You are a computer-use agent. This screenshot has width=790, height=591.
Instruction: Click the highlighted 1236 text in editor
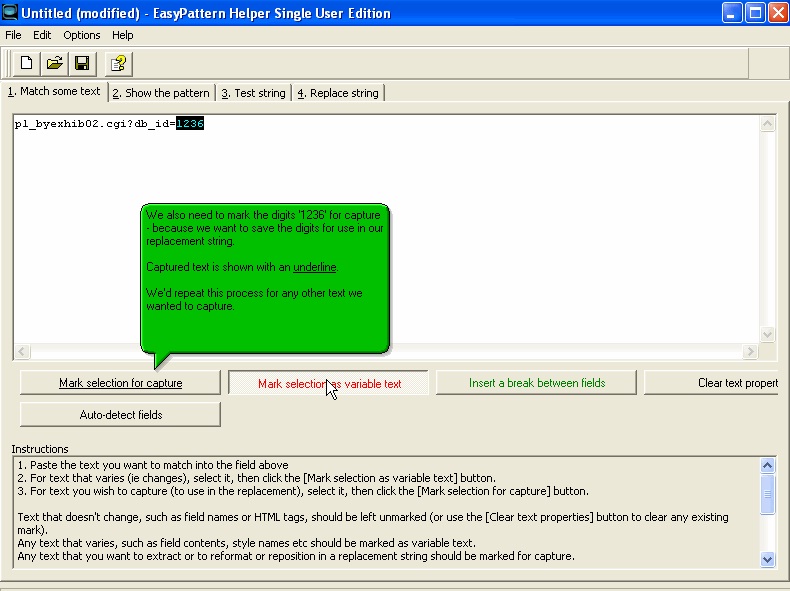pos(190,123)
